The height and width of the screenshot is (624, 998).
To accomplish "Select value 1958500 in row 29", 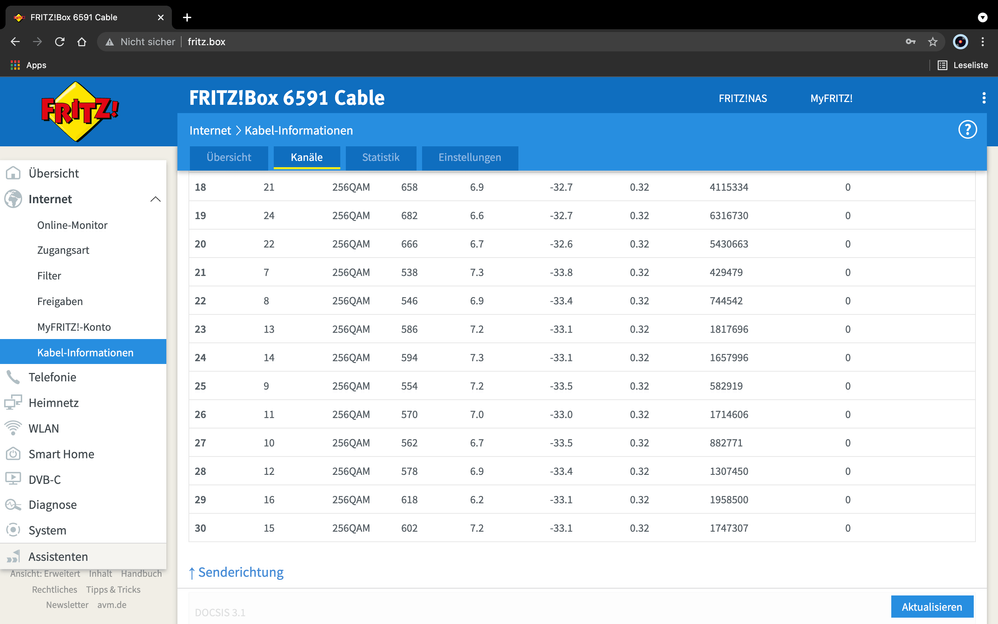I will (x=729, y=500).
